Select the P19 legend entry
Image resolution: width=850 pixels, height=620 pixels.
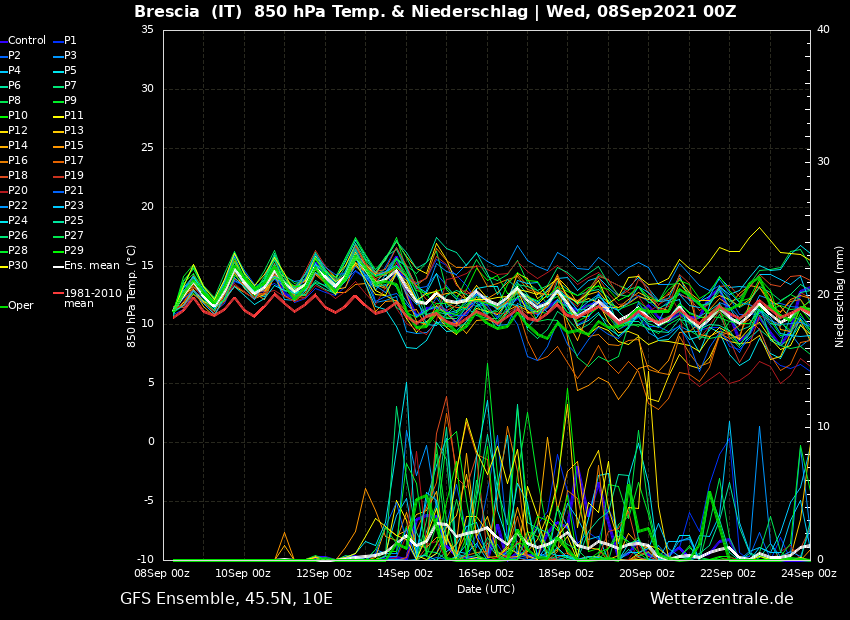(68, 176)
